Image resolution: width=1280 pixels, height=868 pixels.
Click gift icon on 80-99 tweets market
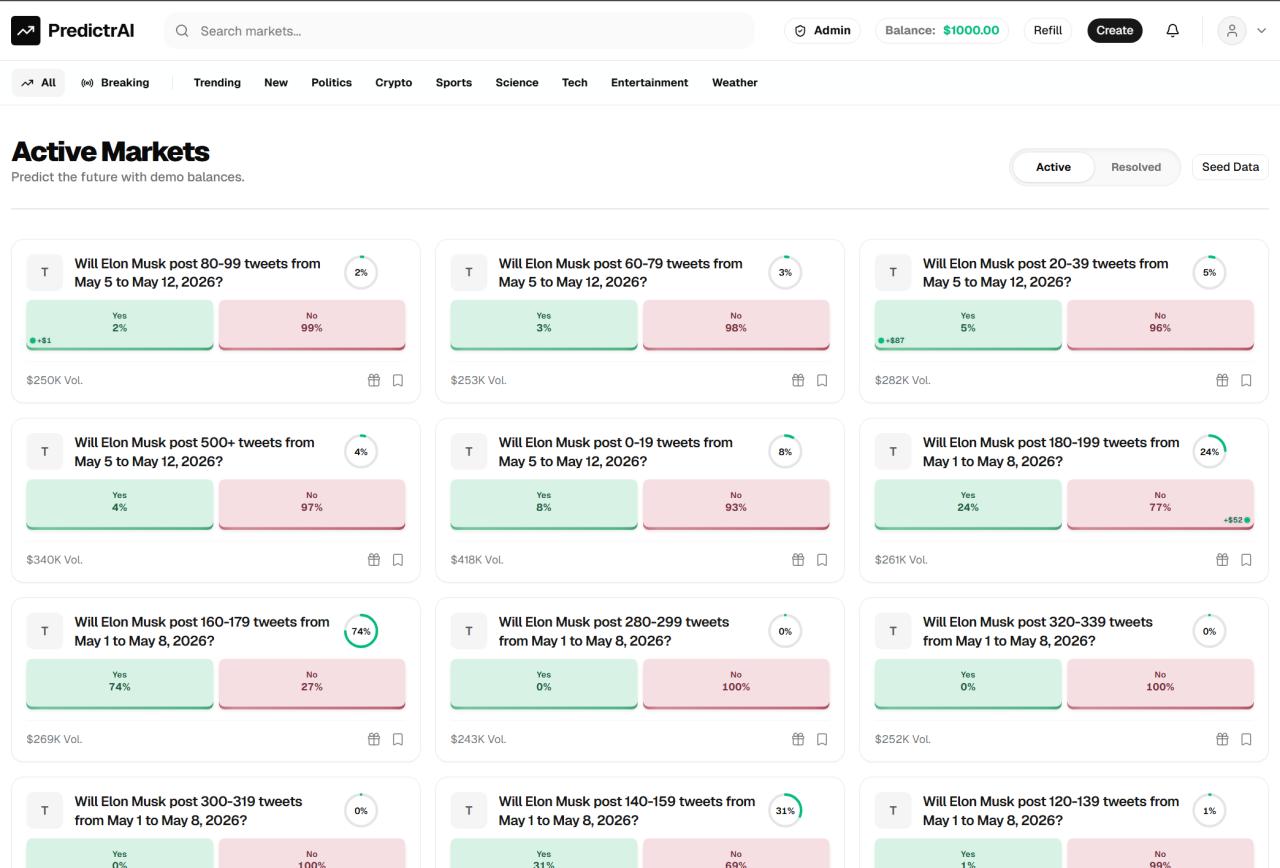pos(374,380)
